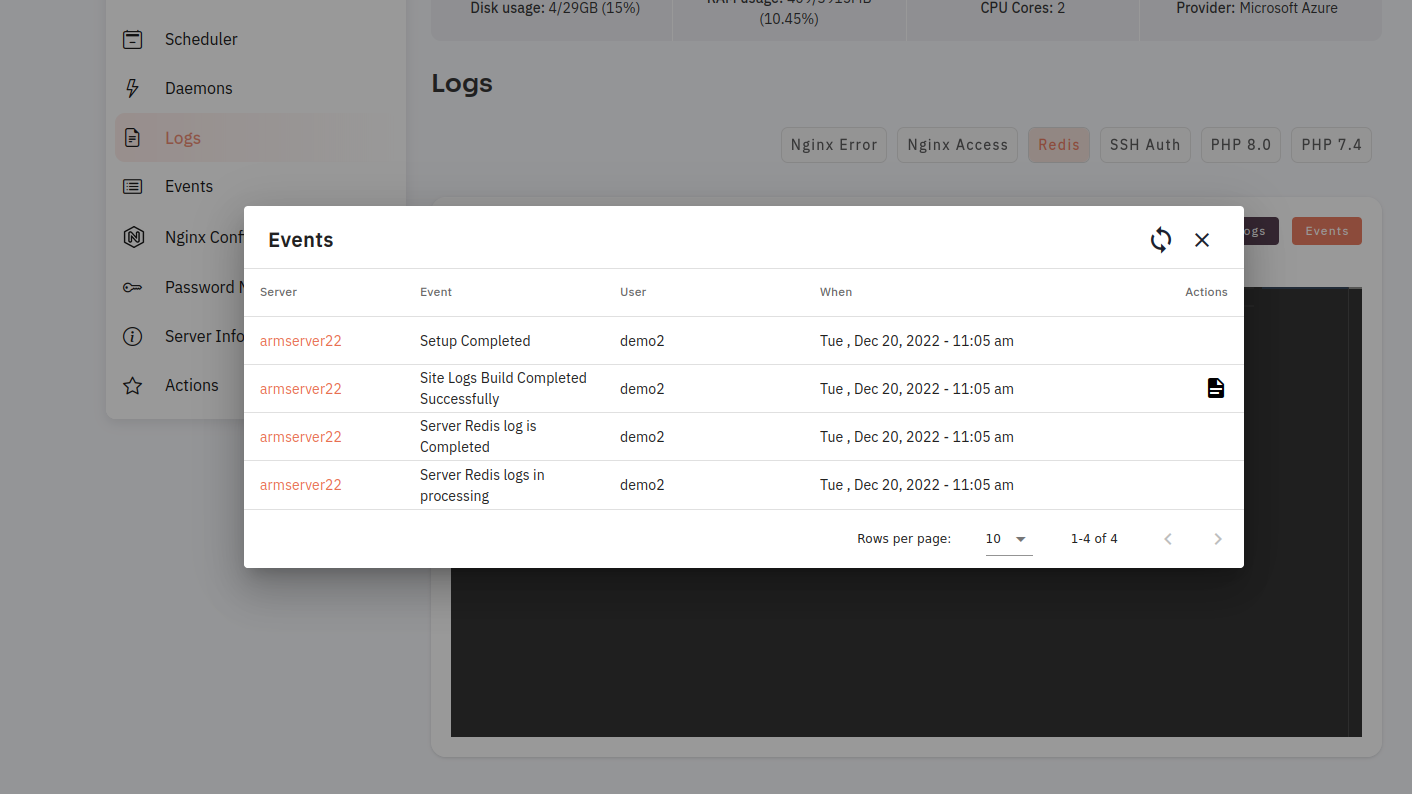Click the Nginx Config hexagon icon

(x=132, y=237)
